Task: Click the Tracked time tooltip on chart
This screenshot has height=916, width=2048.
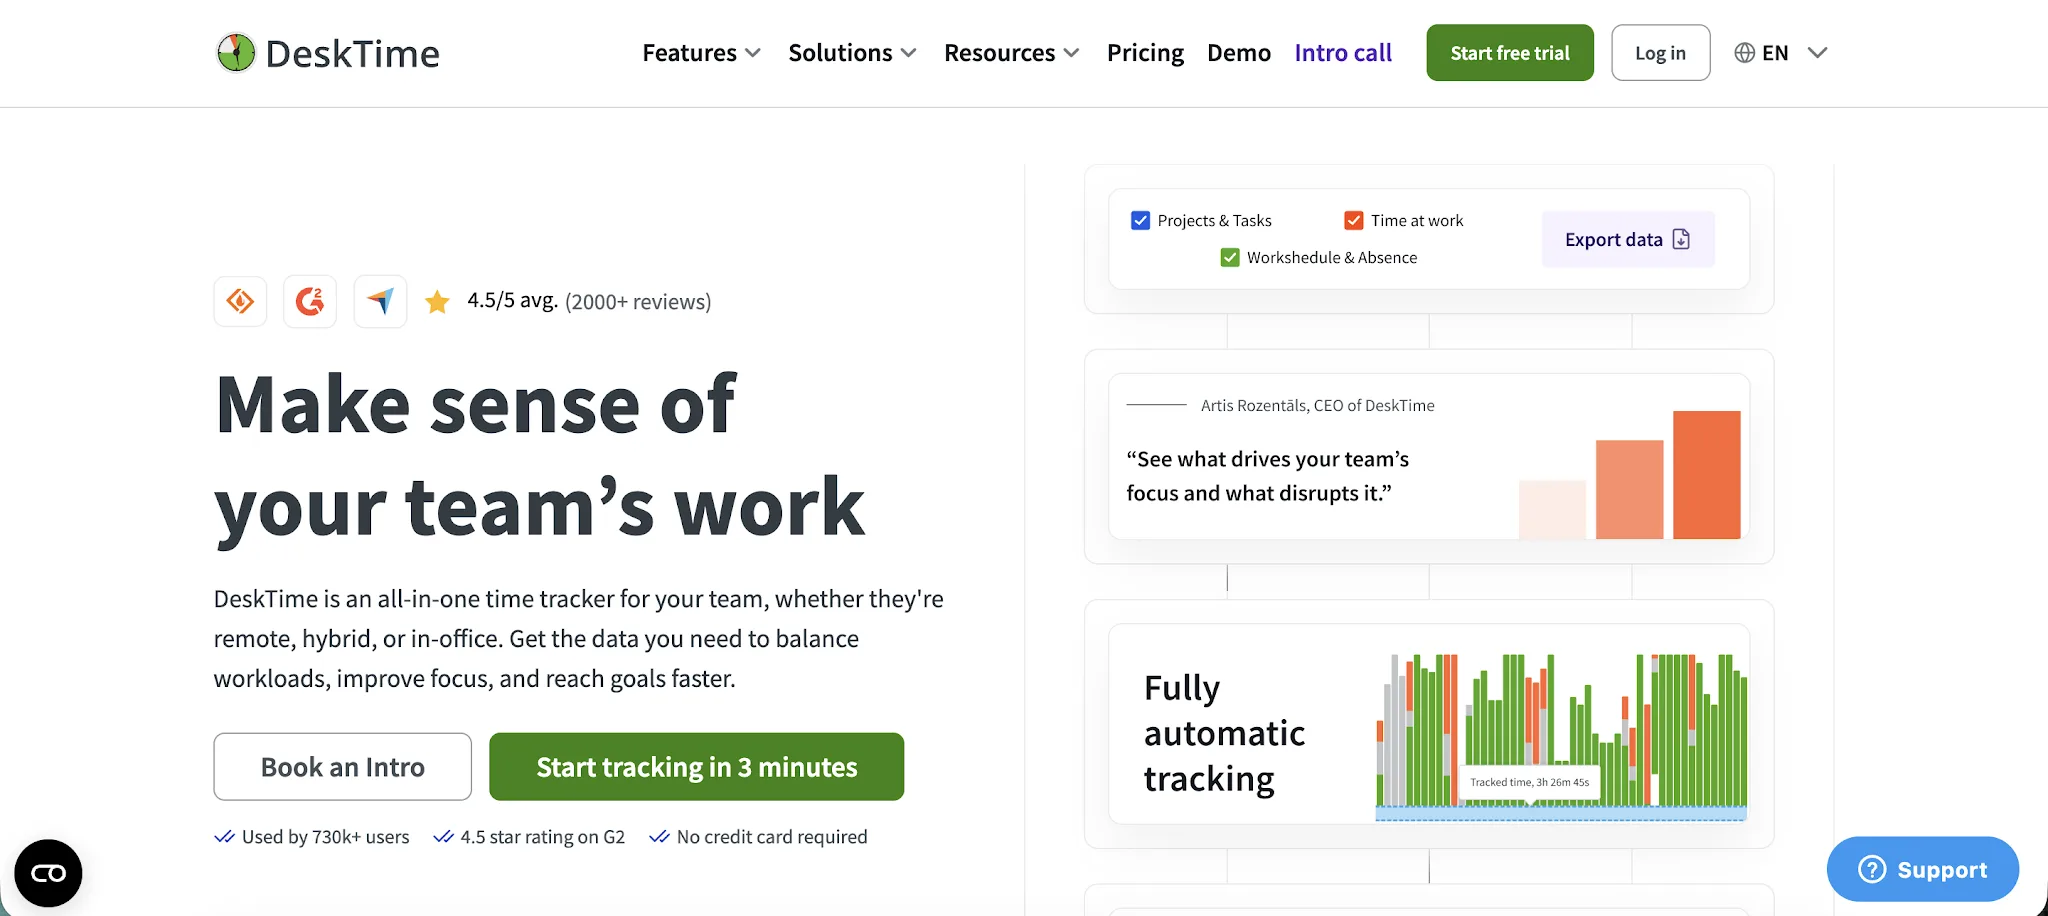Action: tap(1530, 783)
